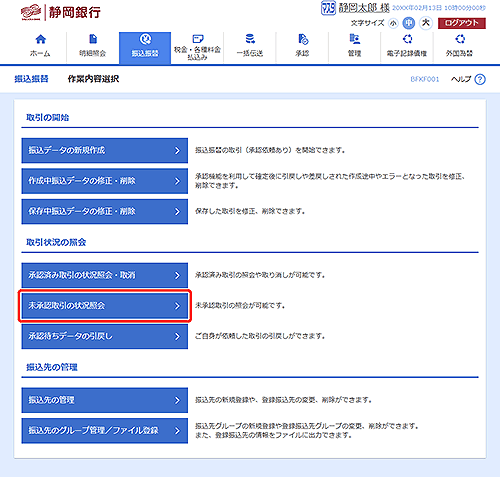Open 保存中振込データの修正・削除

105,212
